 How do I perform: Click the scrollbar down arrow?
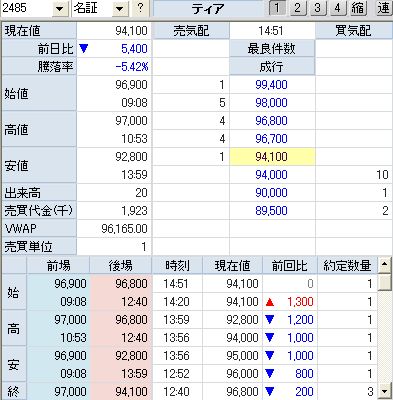(x=385, y=391)
